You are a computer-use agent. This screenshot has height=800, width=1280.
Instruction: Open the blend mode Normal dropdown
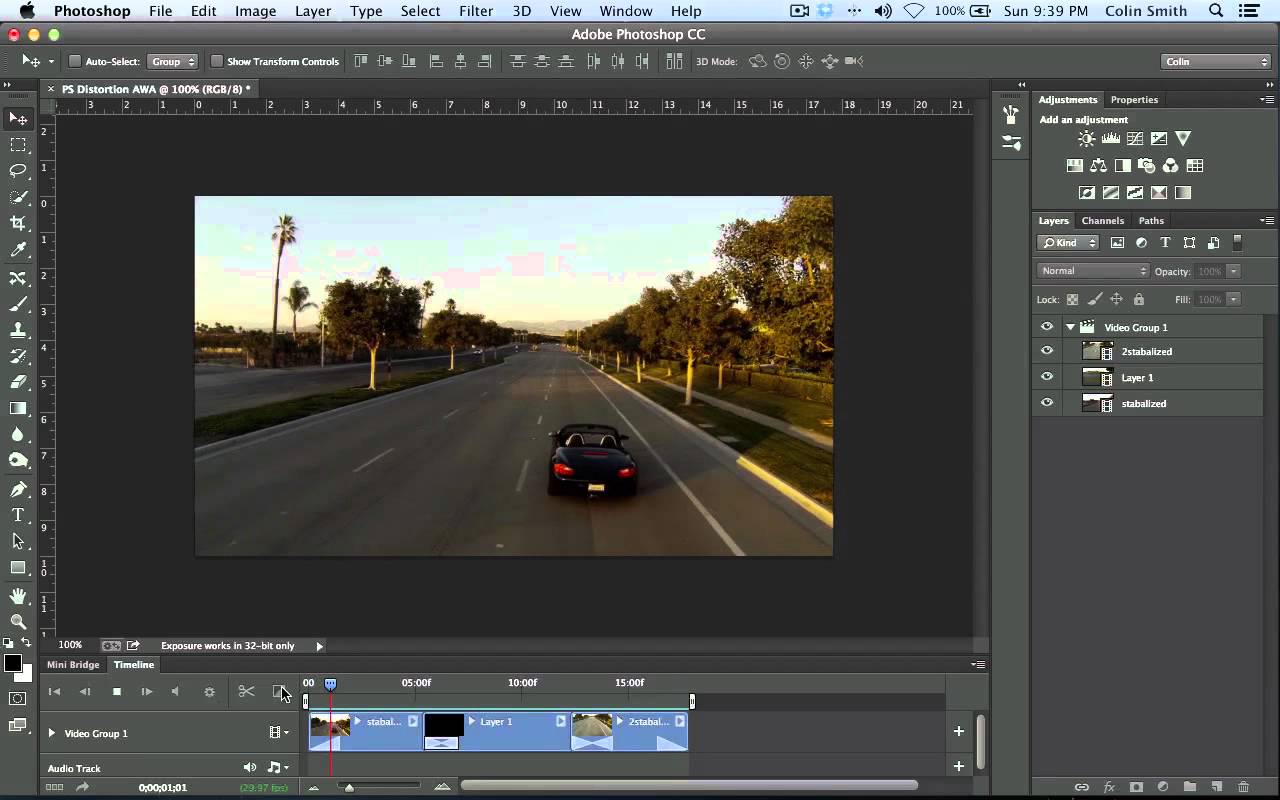point(1093,271)
